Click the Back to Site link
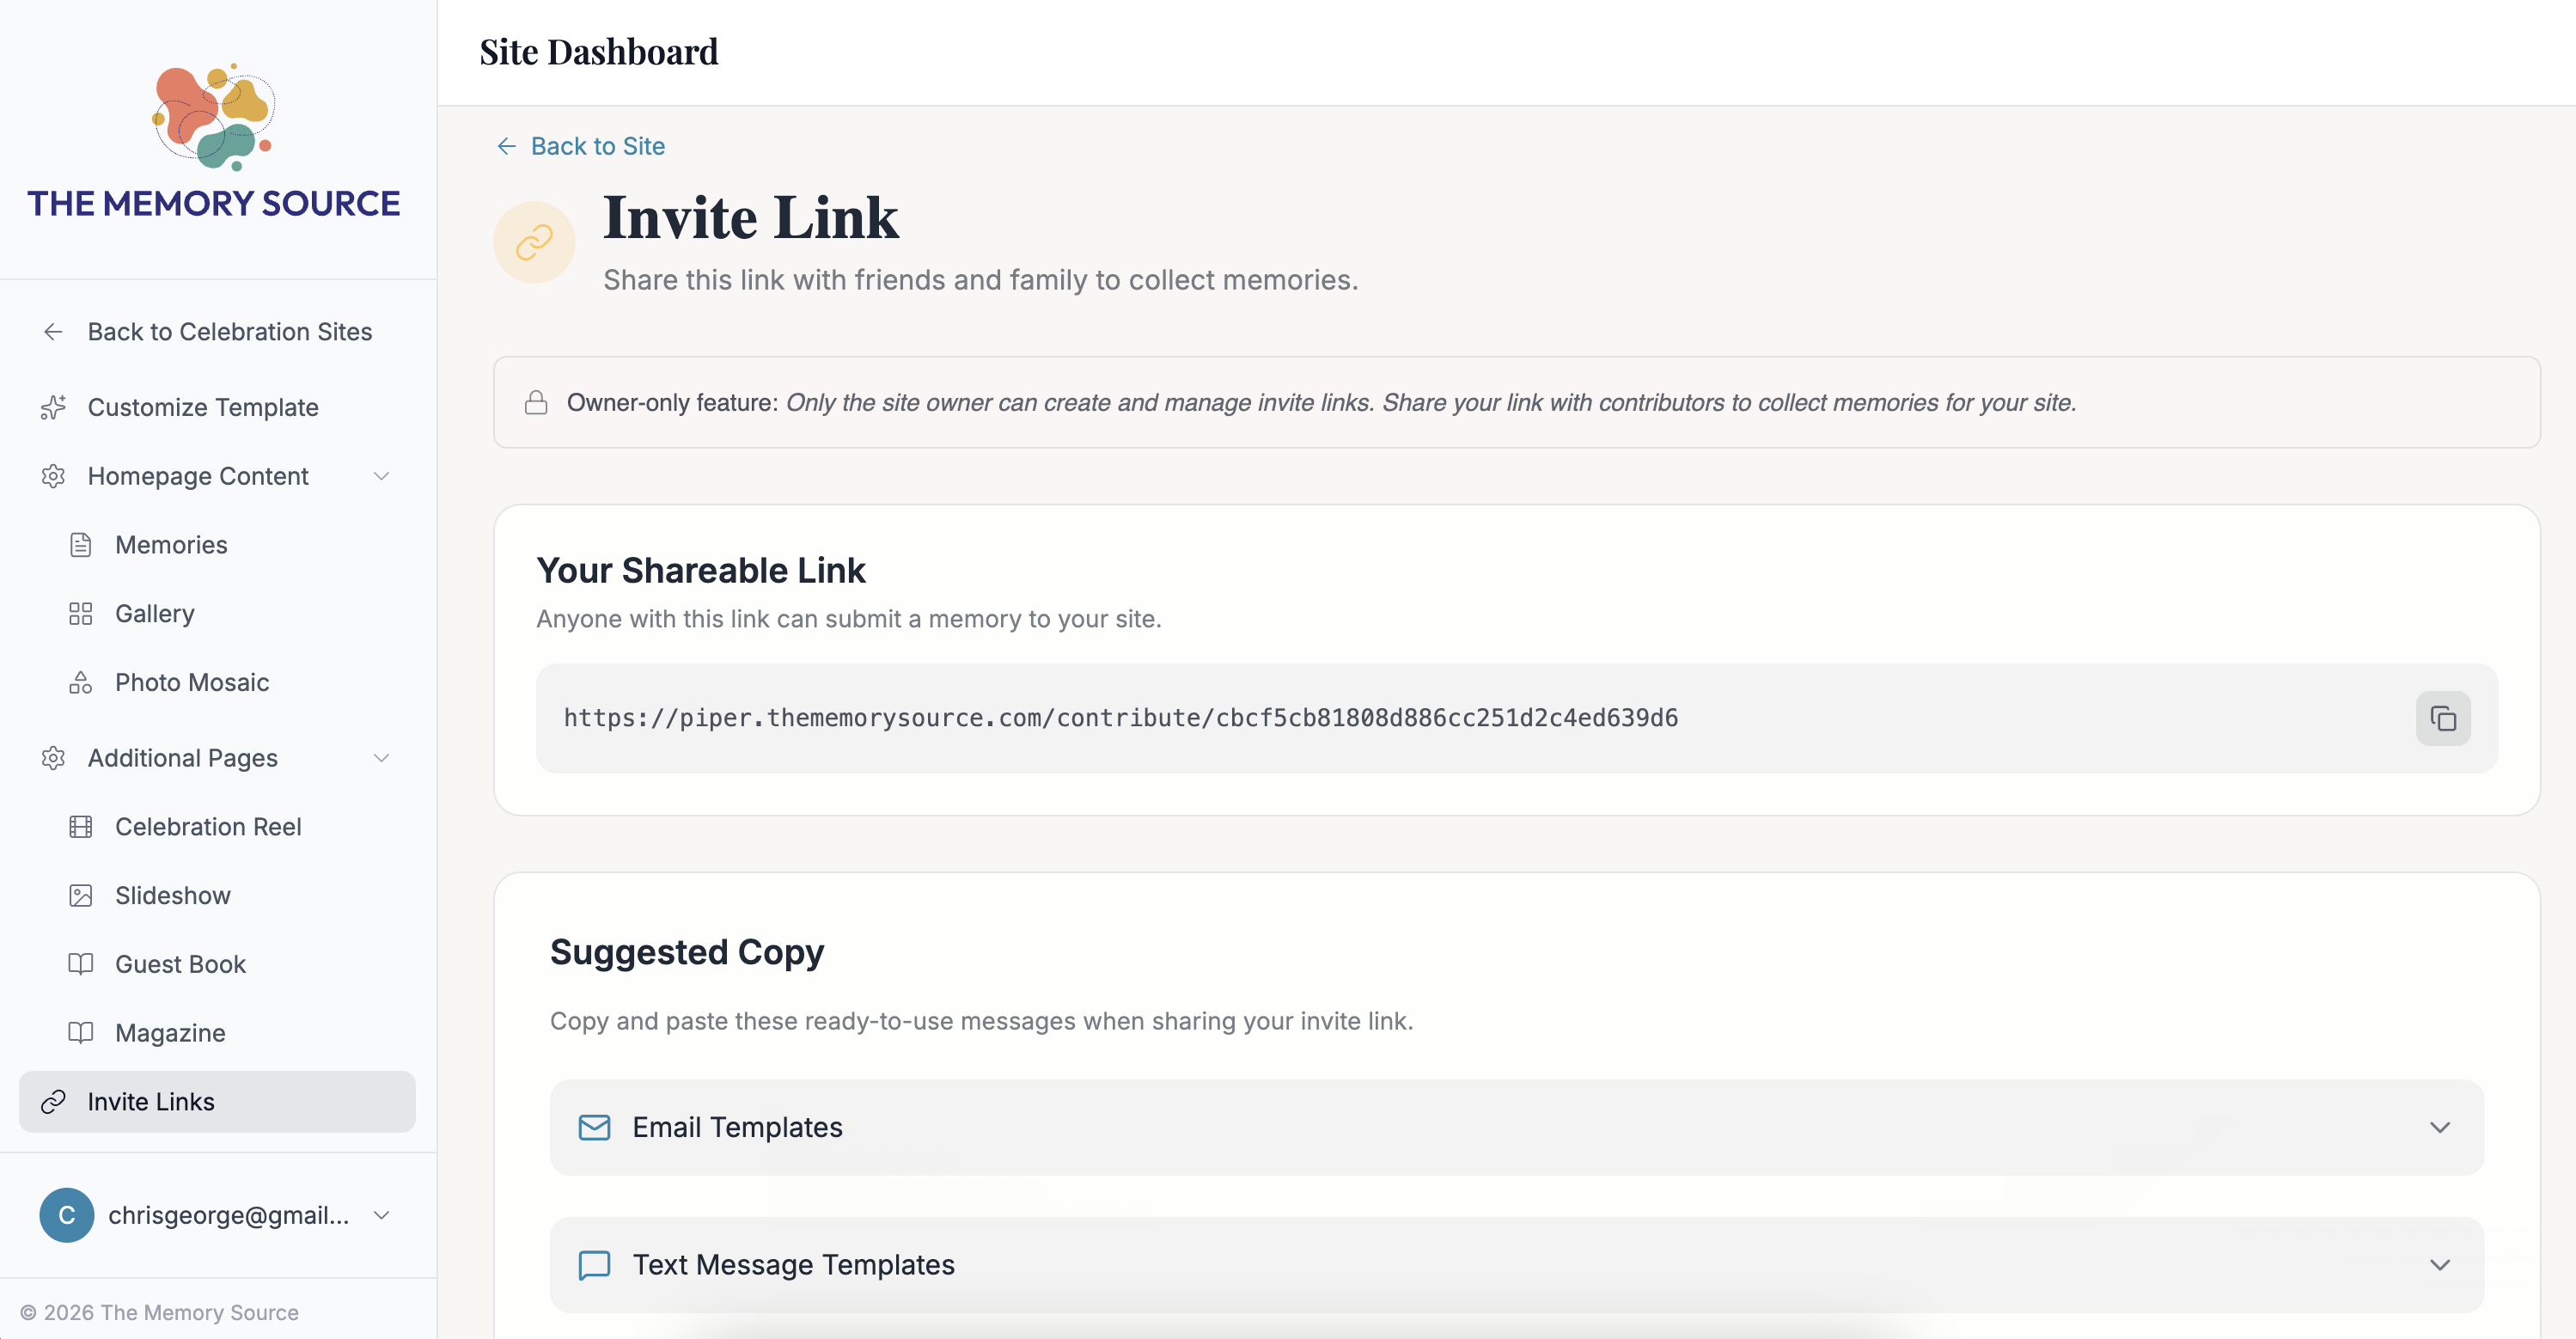 tap(597, 146)
